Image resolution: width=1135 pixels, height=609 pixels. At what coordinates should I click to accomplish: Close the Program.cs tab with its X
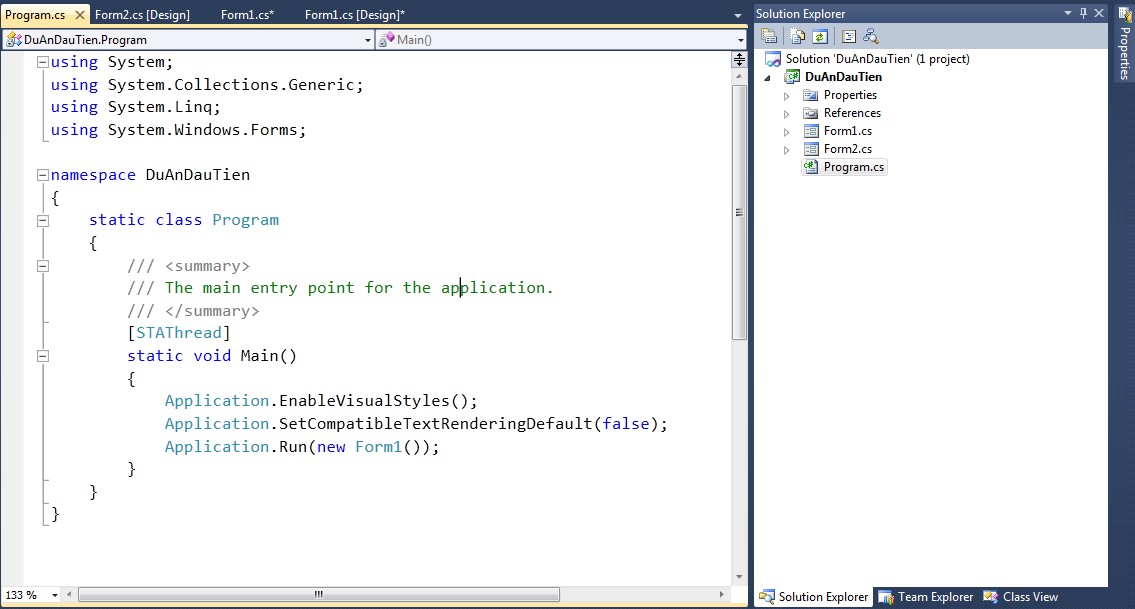tap(80, 15)
